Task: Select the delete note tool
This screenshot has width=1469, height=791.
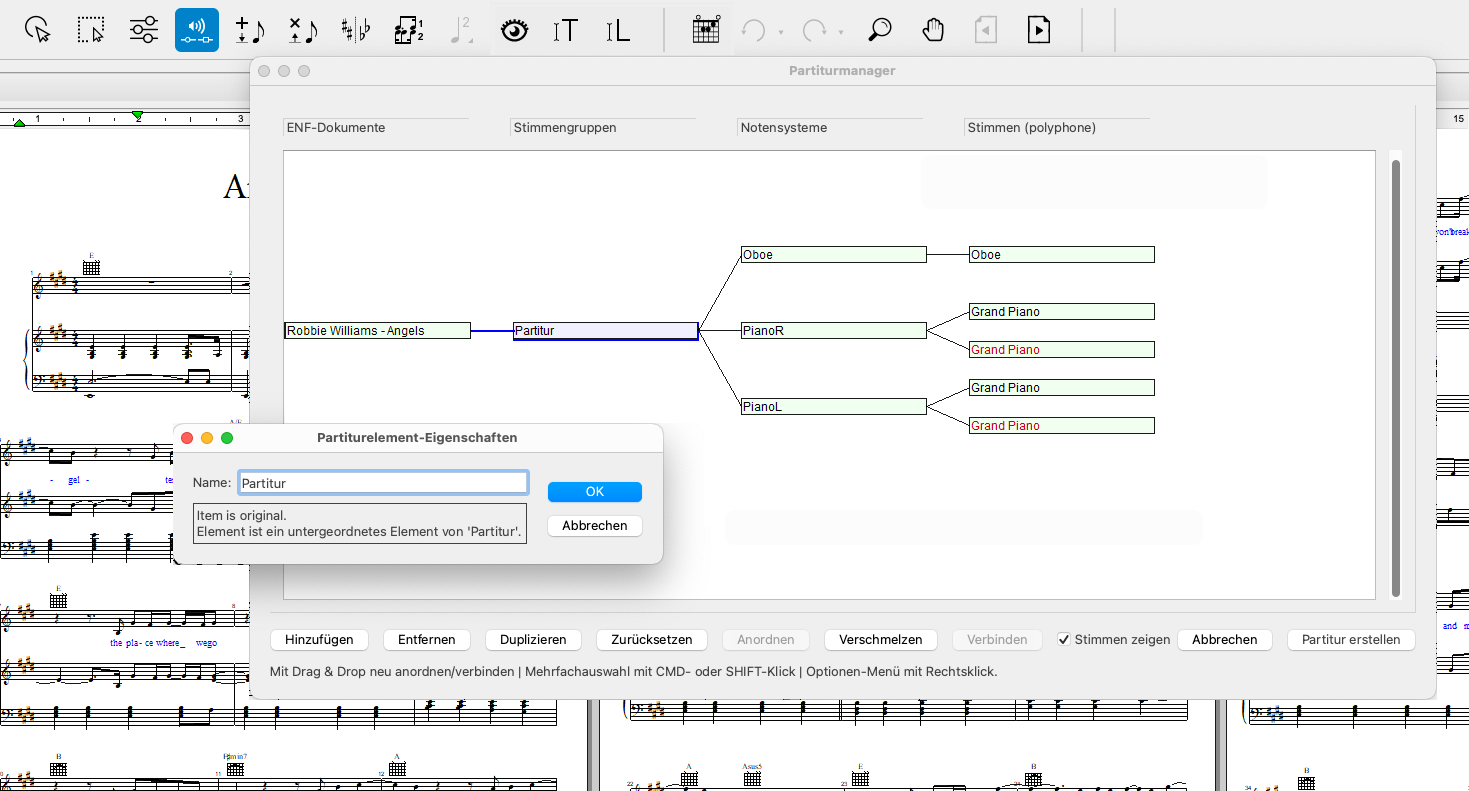Action: [x=302, y=30]
